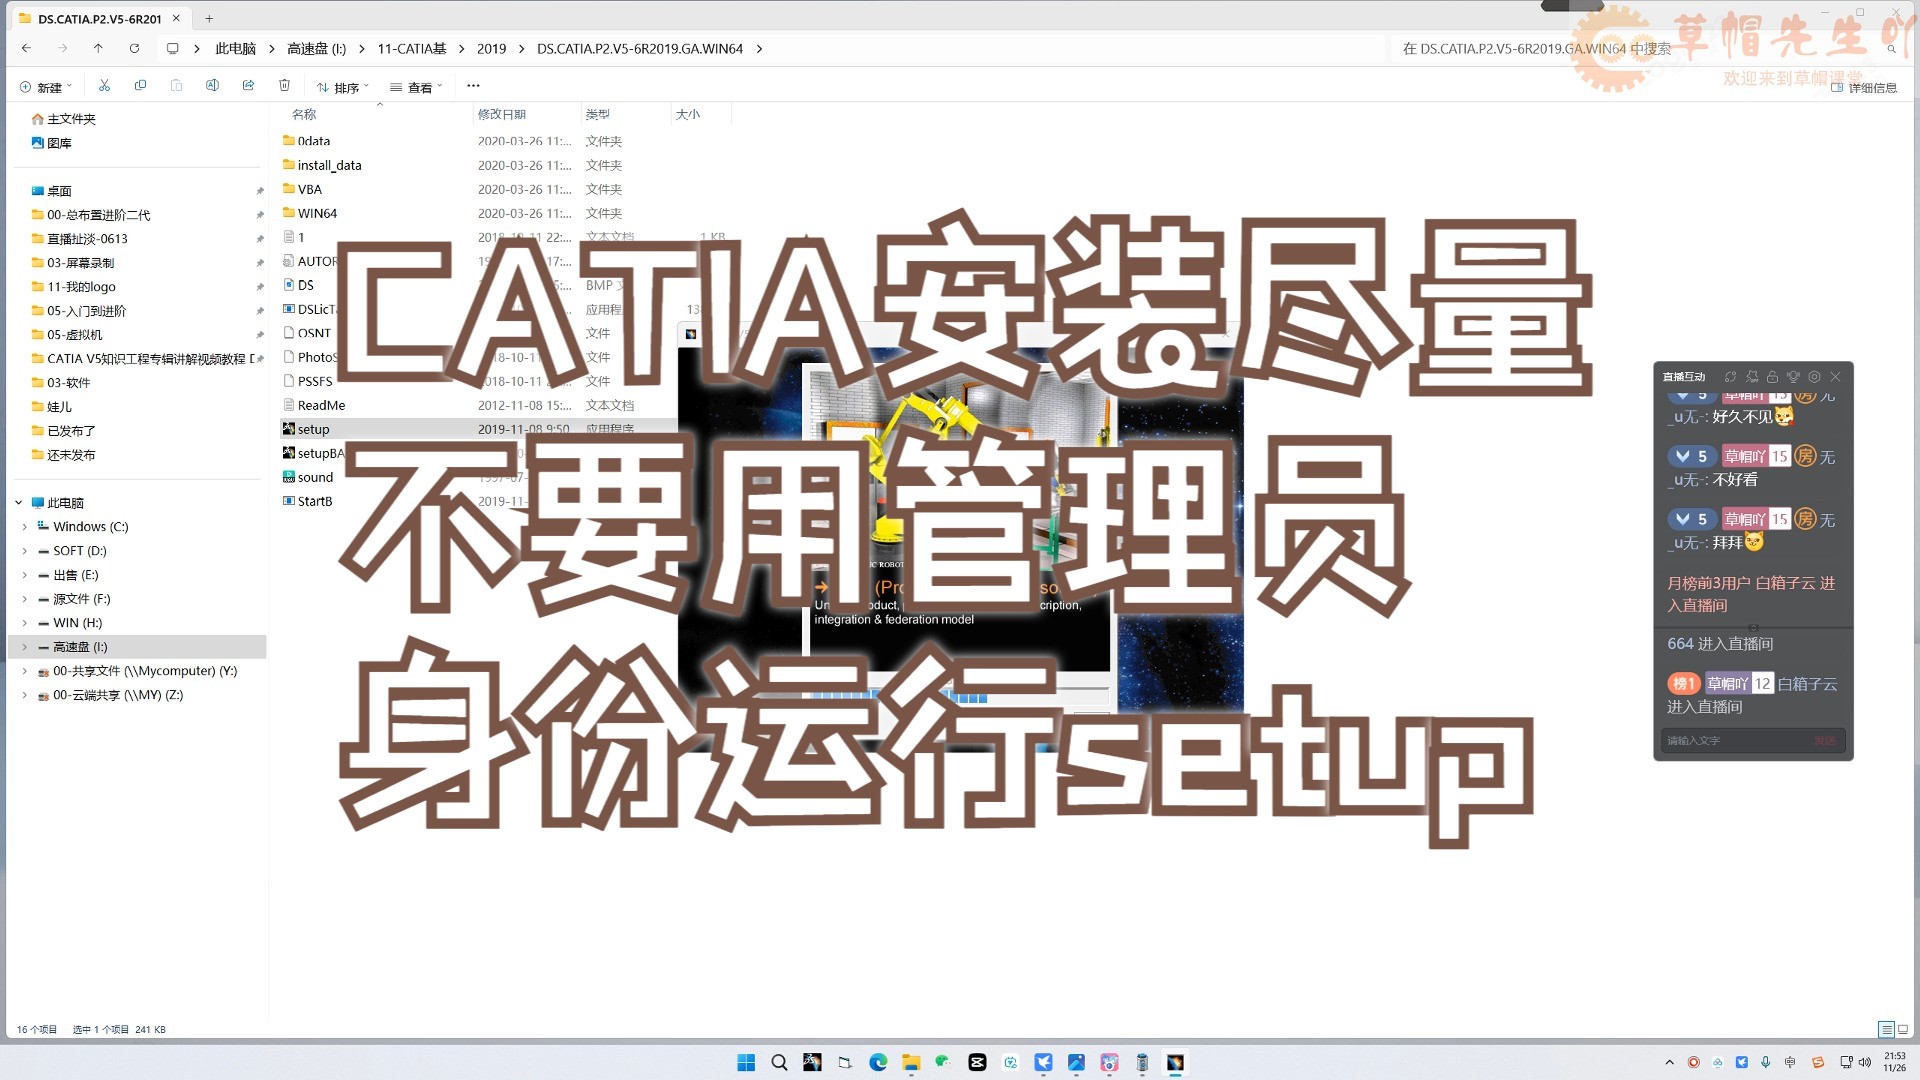The width and height of the screenshot is (1920, 1080).
Task: Expand the SOFT (D:) drive node
Action: [25, 550]
